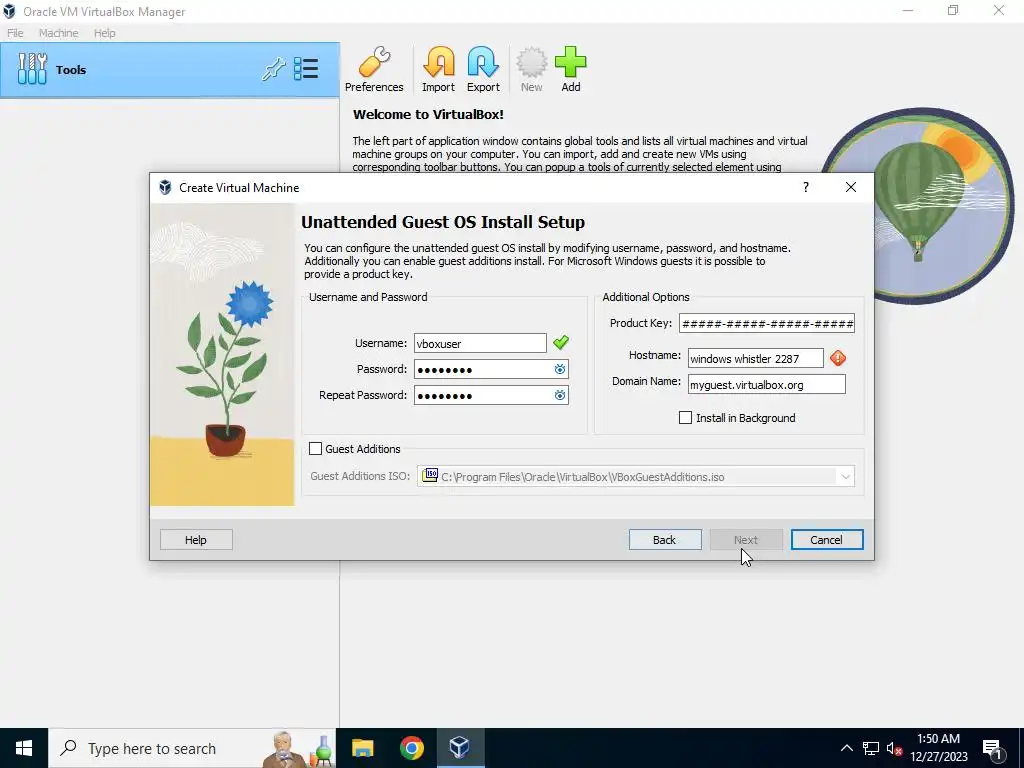Click the "Welcome to VirtualBox!" heading

[x=428, y=114]
